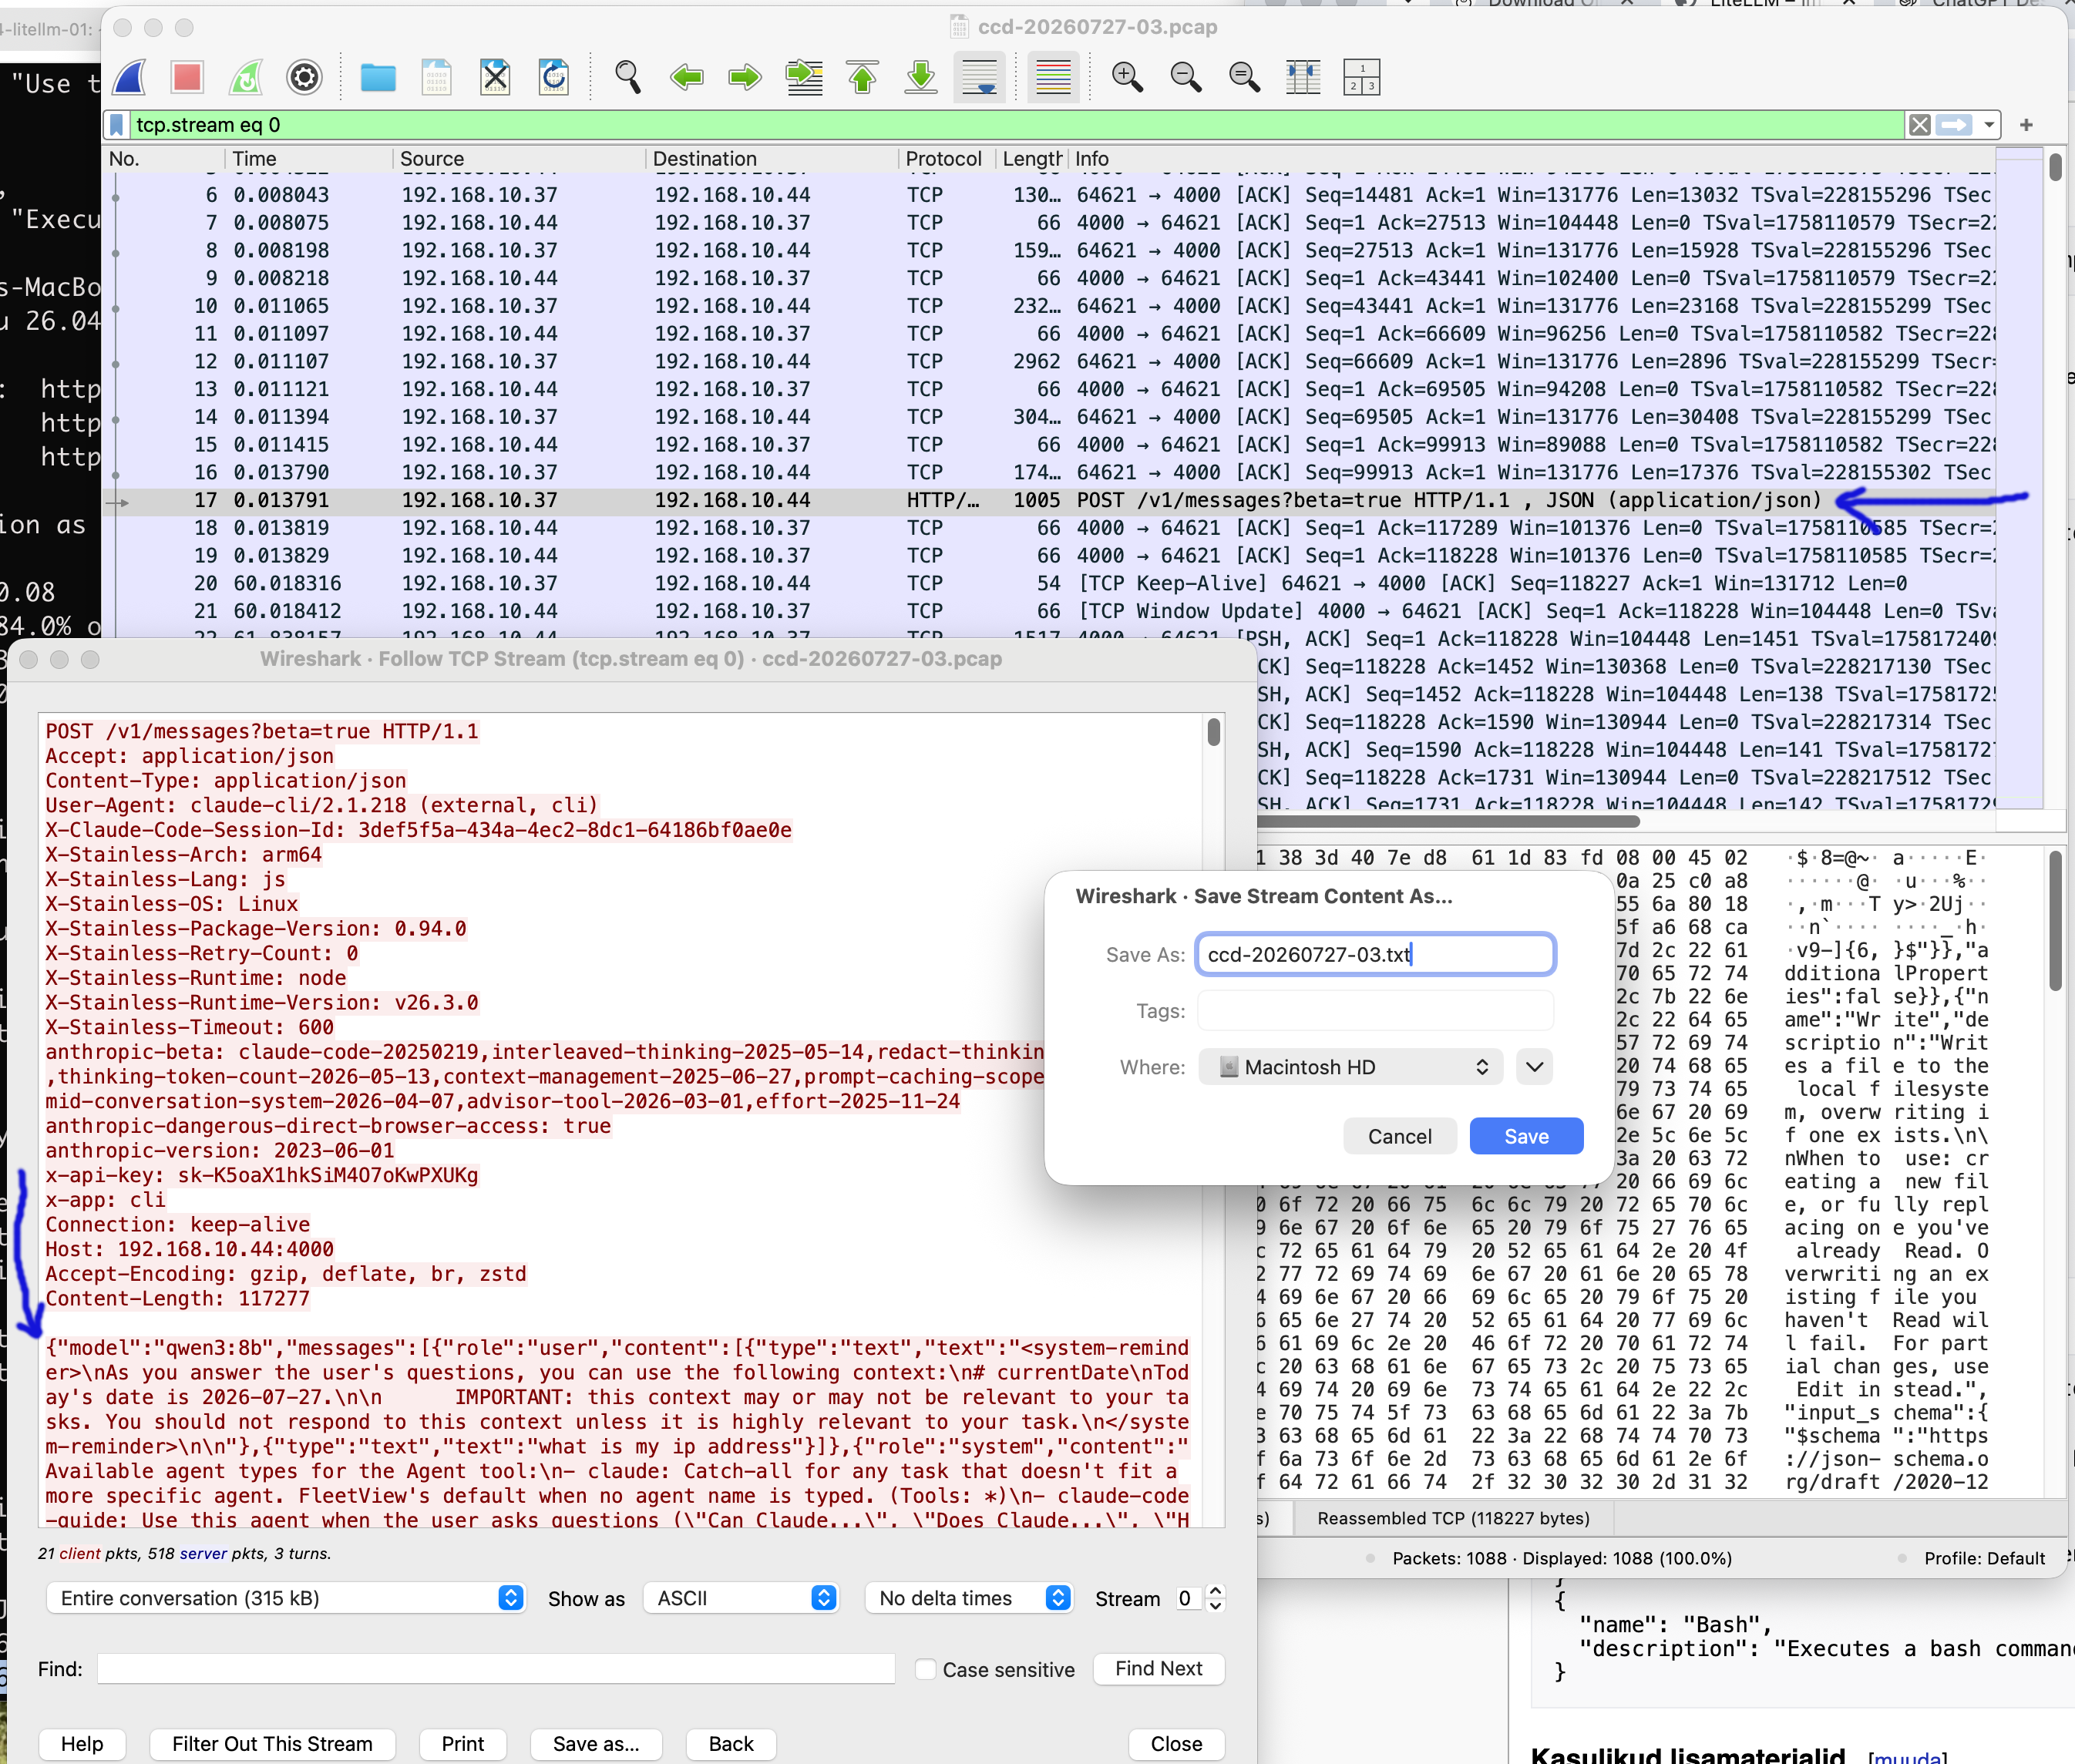Jump to the last packet

tap(921, 77)
